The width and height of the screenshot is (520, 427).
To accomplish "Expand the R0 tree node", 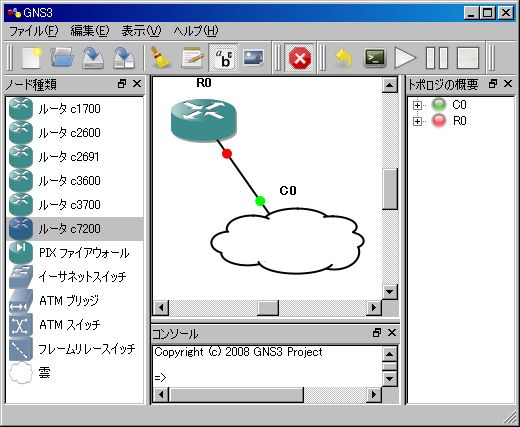I will pyautogui.click(x=417, y=121).
